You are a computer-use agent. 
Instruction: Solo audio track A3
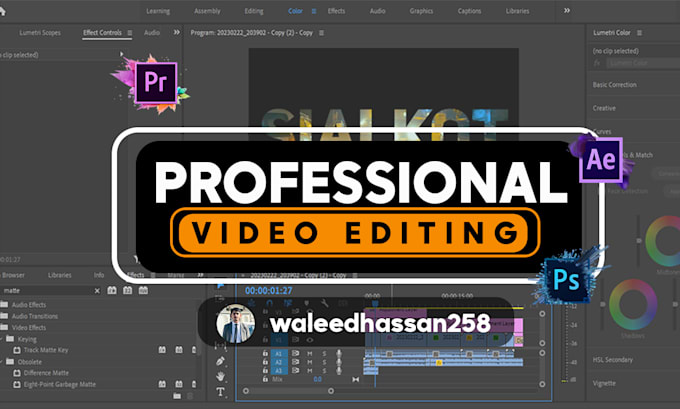324,371
